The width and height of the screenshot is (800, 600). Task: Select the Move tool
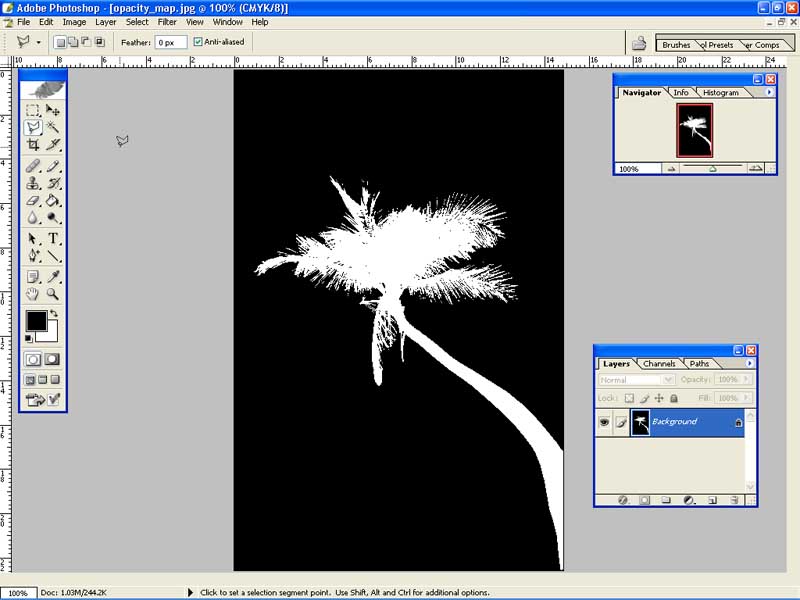point(51,108)
